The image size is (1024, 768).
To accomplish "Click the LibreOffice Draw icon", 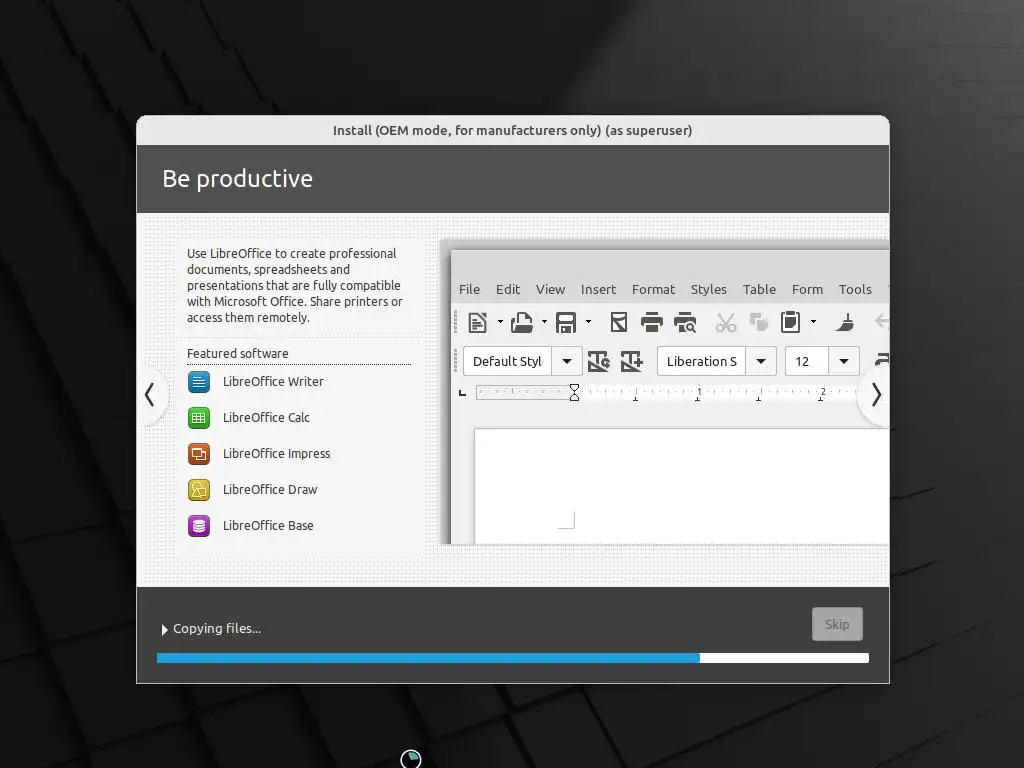I will [x=199, y=489].
